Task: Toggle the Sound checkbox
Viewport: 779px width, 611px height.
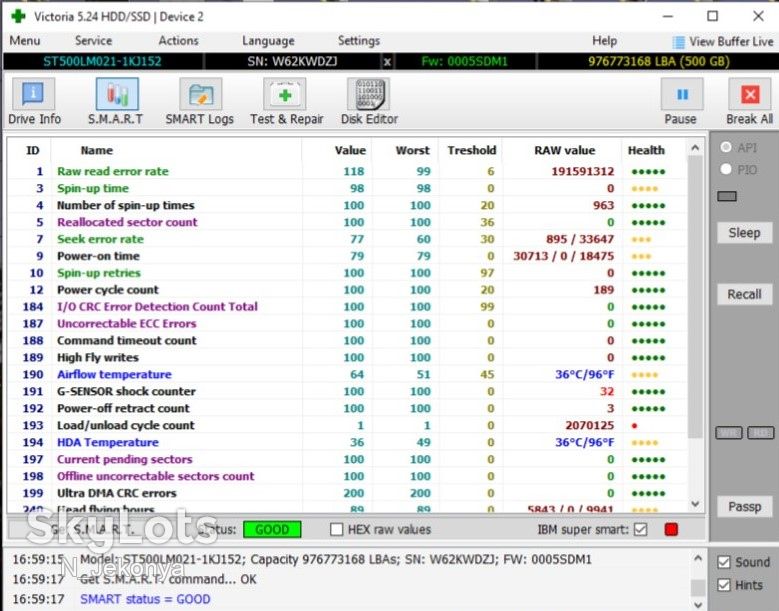Action: tap(724, 562)
